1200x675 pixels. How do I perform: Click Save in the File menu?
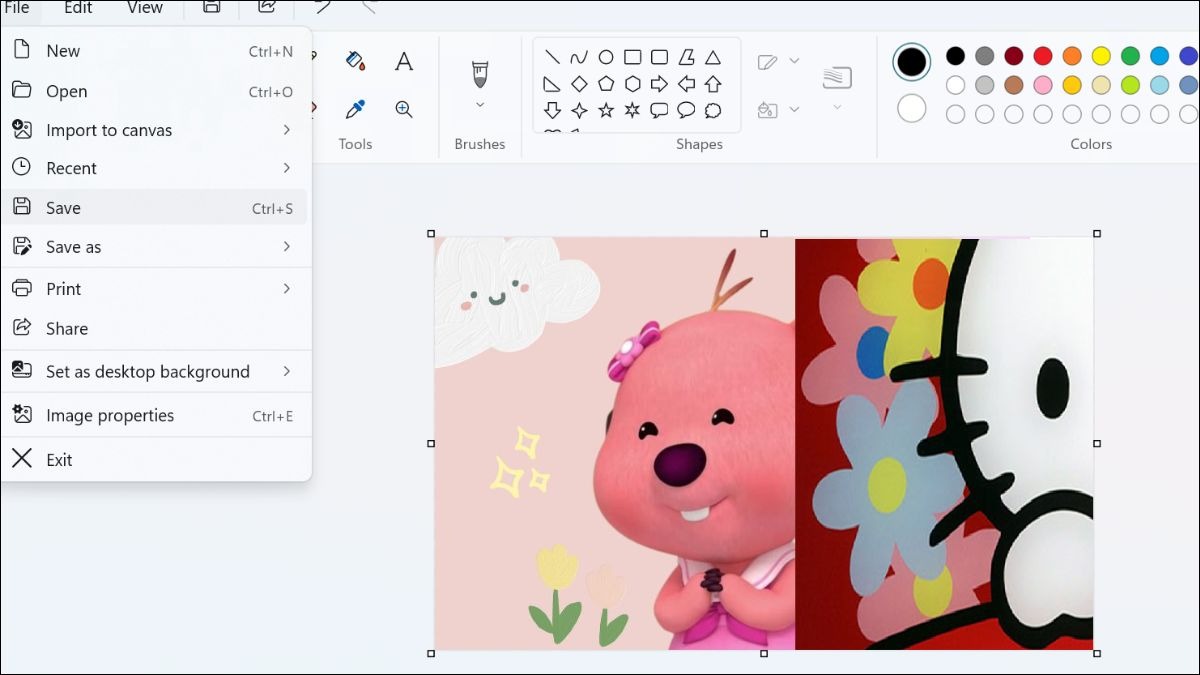(x=155, y=208)
